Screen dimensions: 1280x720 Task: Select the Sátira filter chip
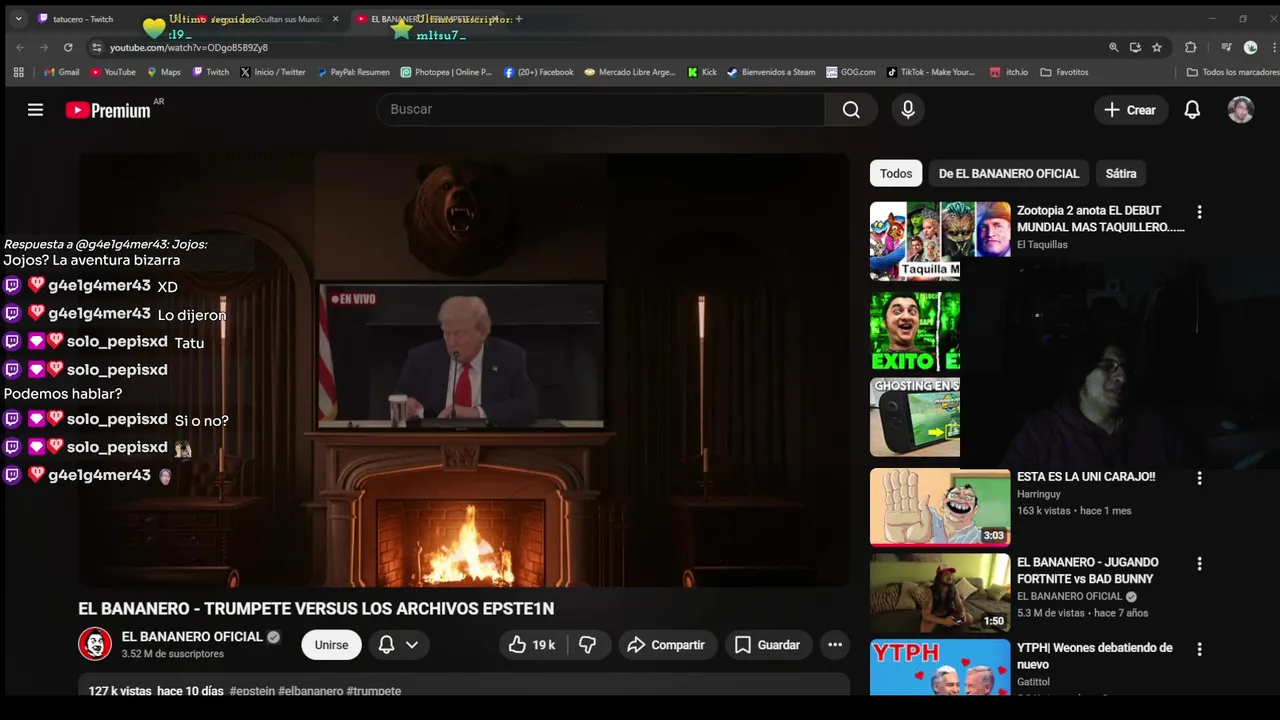[x=1121, y=173]
